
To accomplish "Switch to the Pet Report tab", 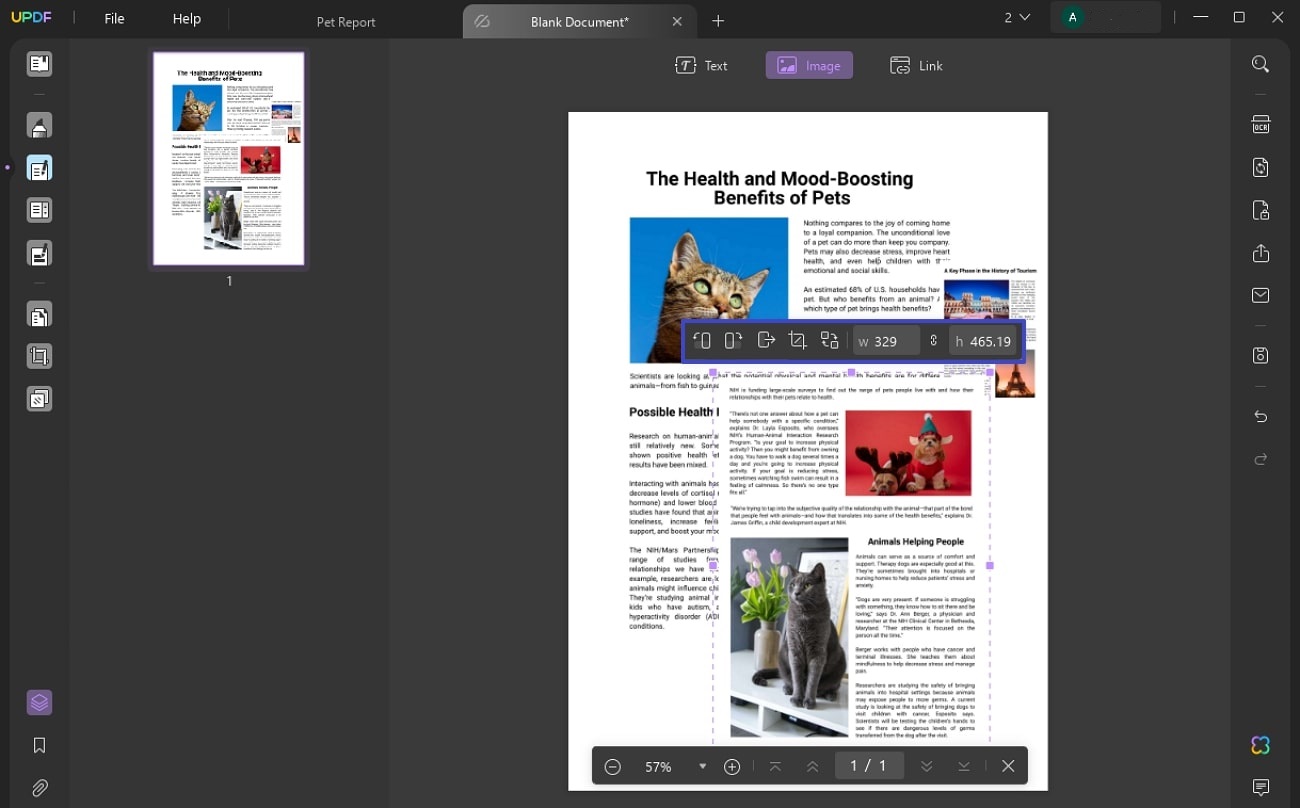I will 345,21.
